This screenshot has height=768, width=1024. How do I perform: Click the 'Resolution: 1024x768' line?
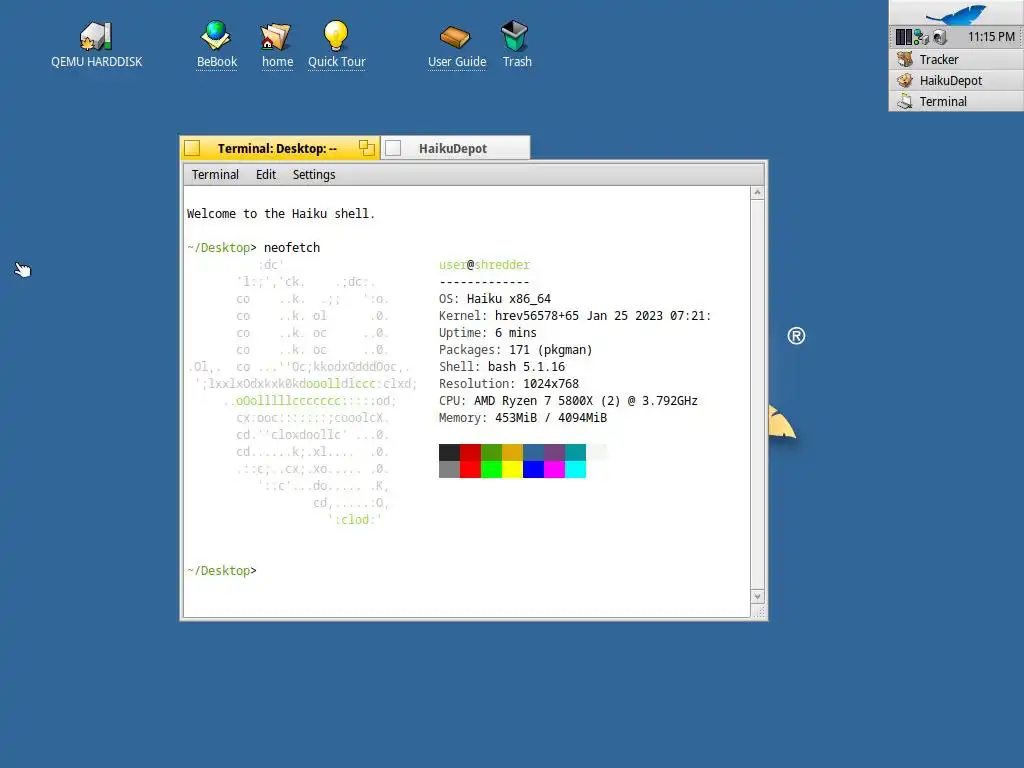click(509, 383)
